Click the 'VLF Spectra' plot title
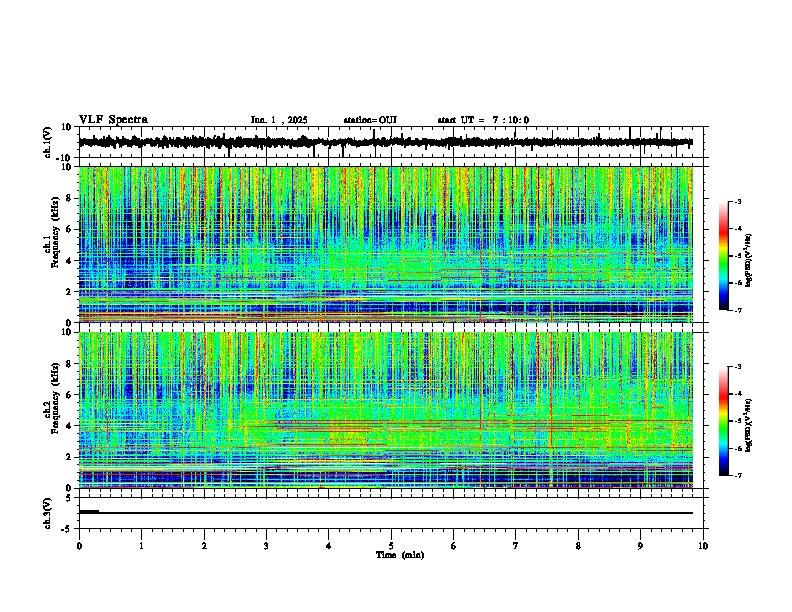This screenshot has width=792, height=612. click(113, 120)
